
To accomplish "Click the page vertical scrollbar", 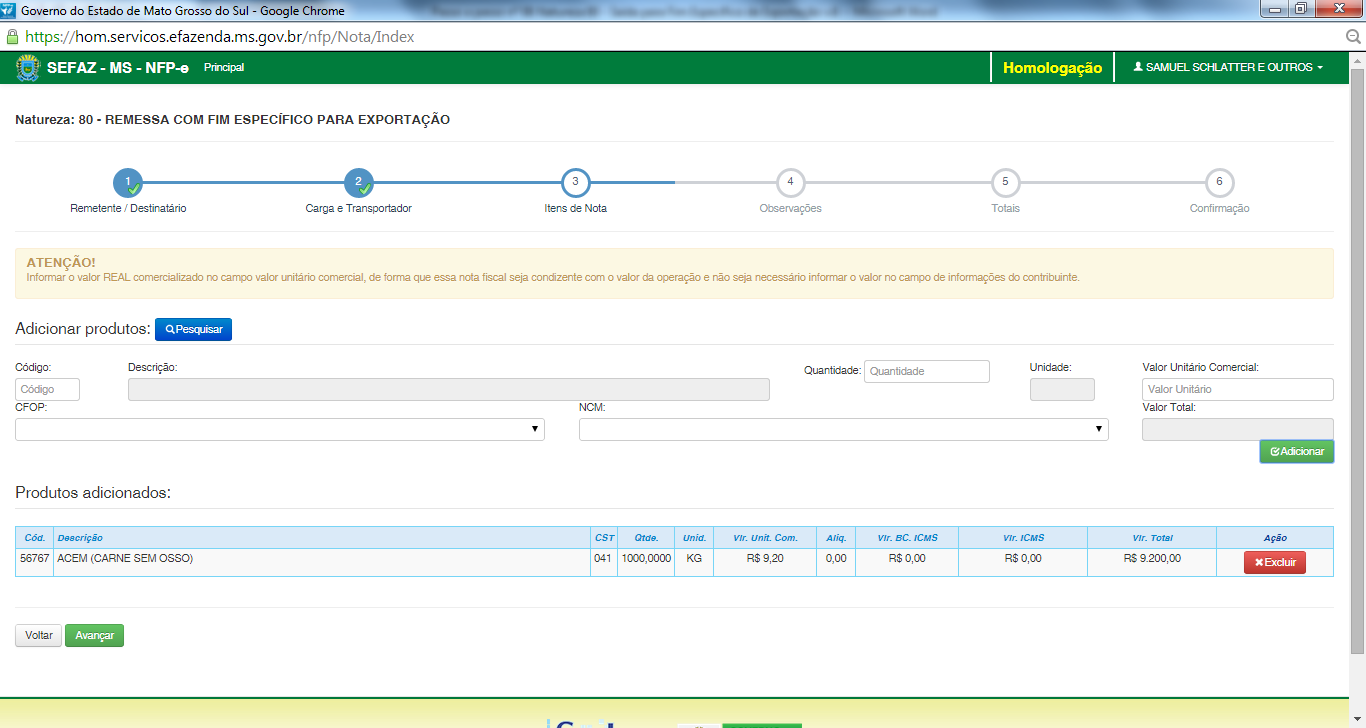I will pyautogui.click(x=1357, y=362).
